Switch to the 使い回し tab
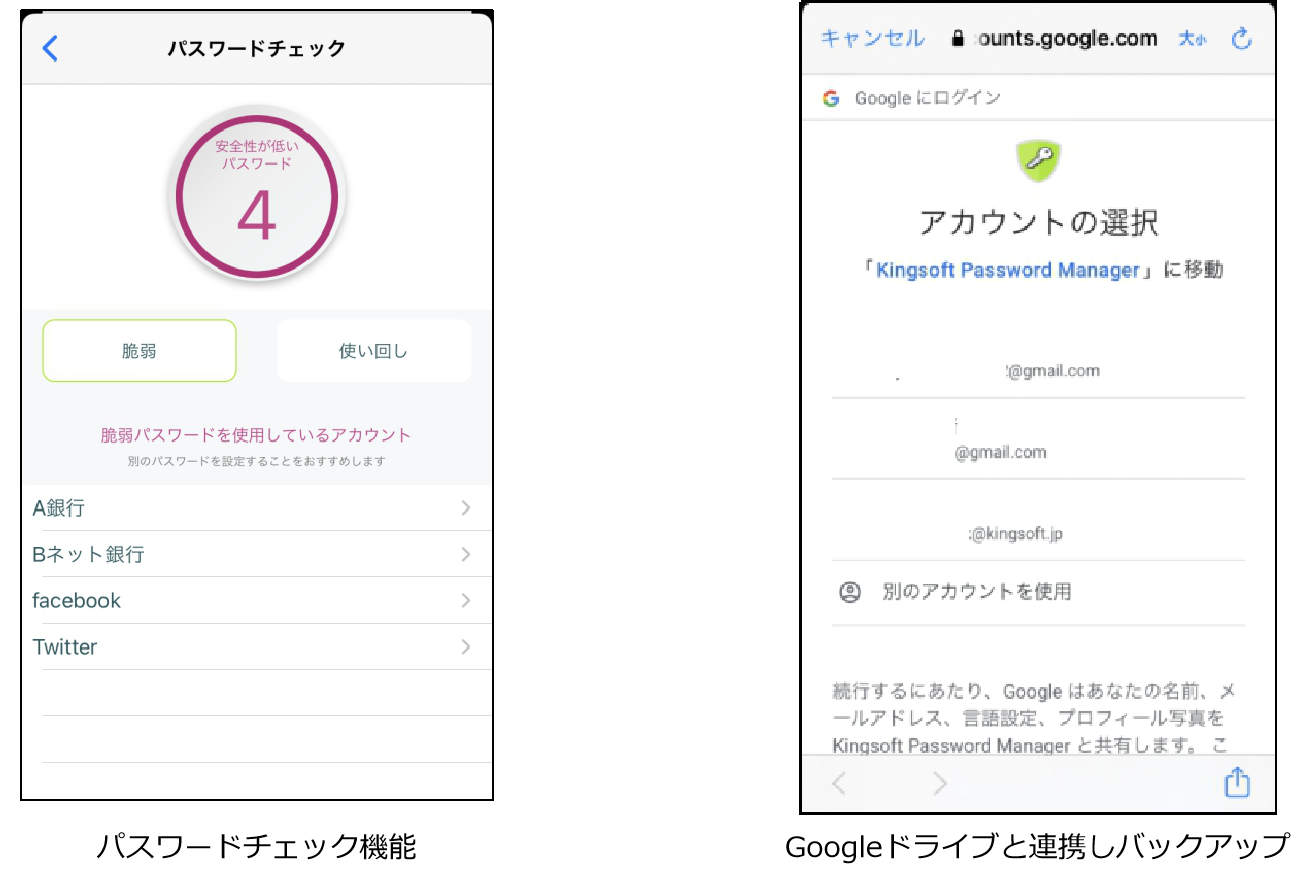Viewport: 1310px width, 875px height. pos(373,351)
